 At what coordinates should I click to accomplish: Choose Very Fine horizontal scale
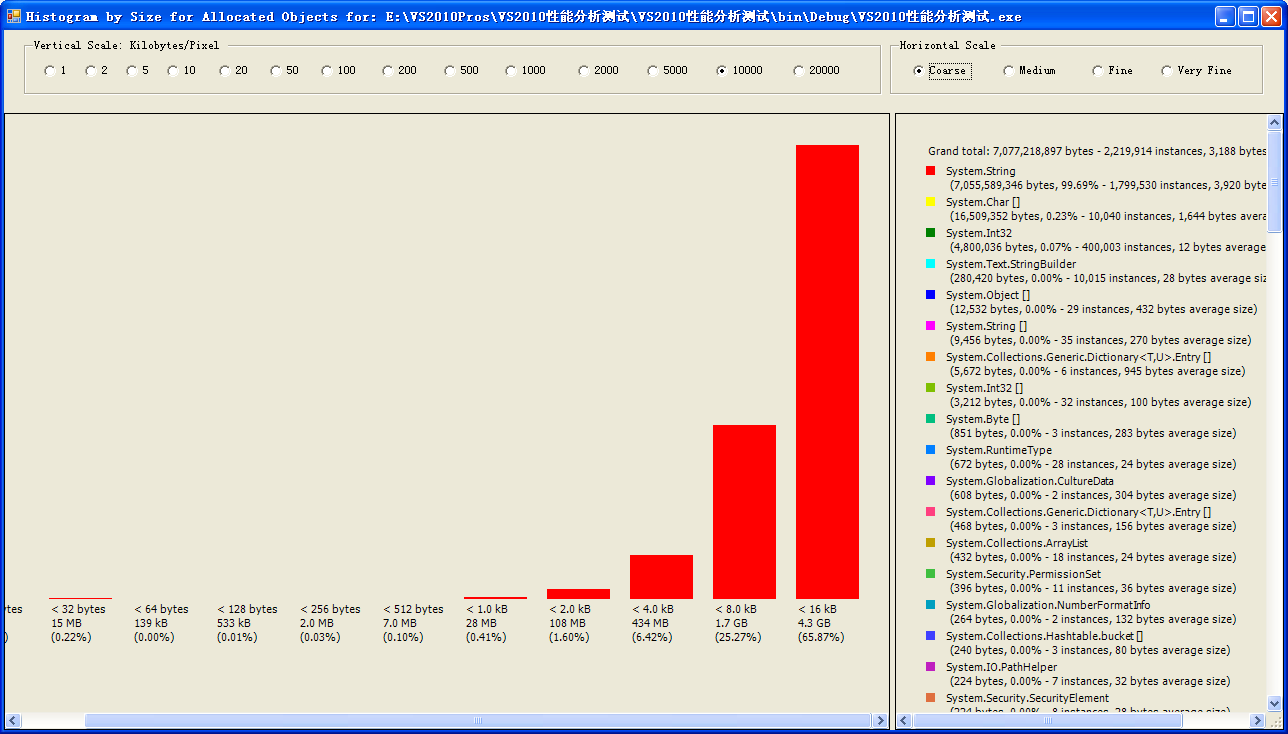click(x=1197, y=71)
